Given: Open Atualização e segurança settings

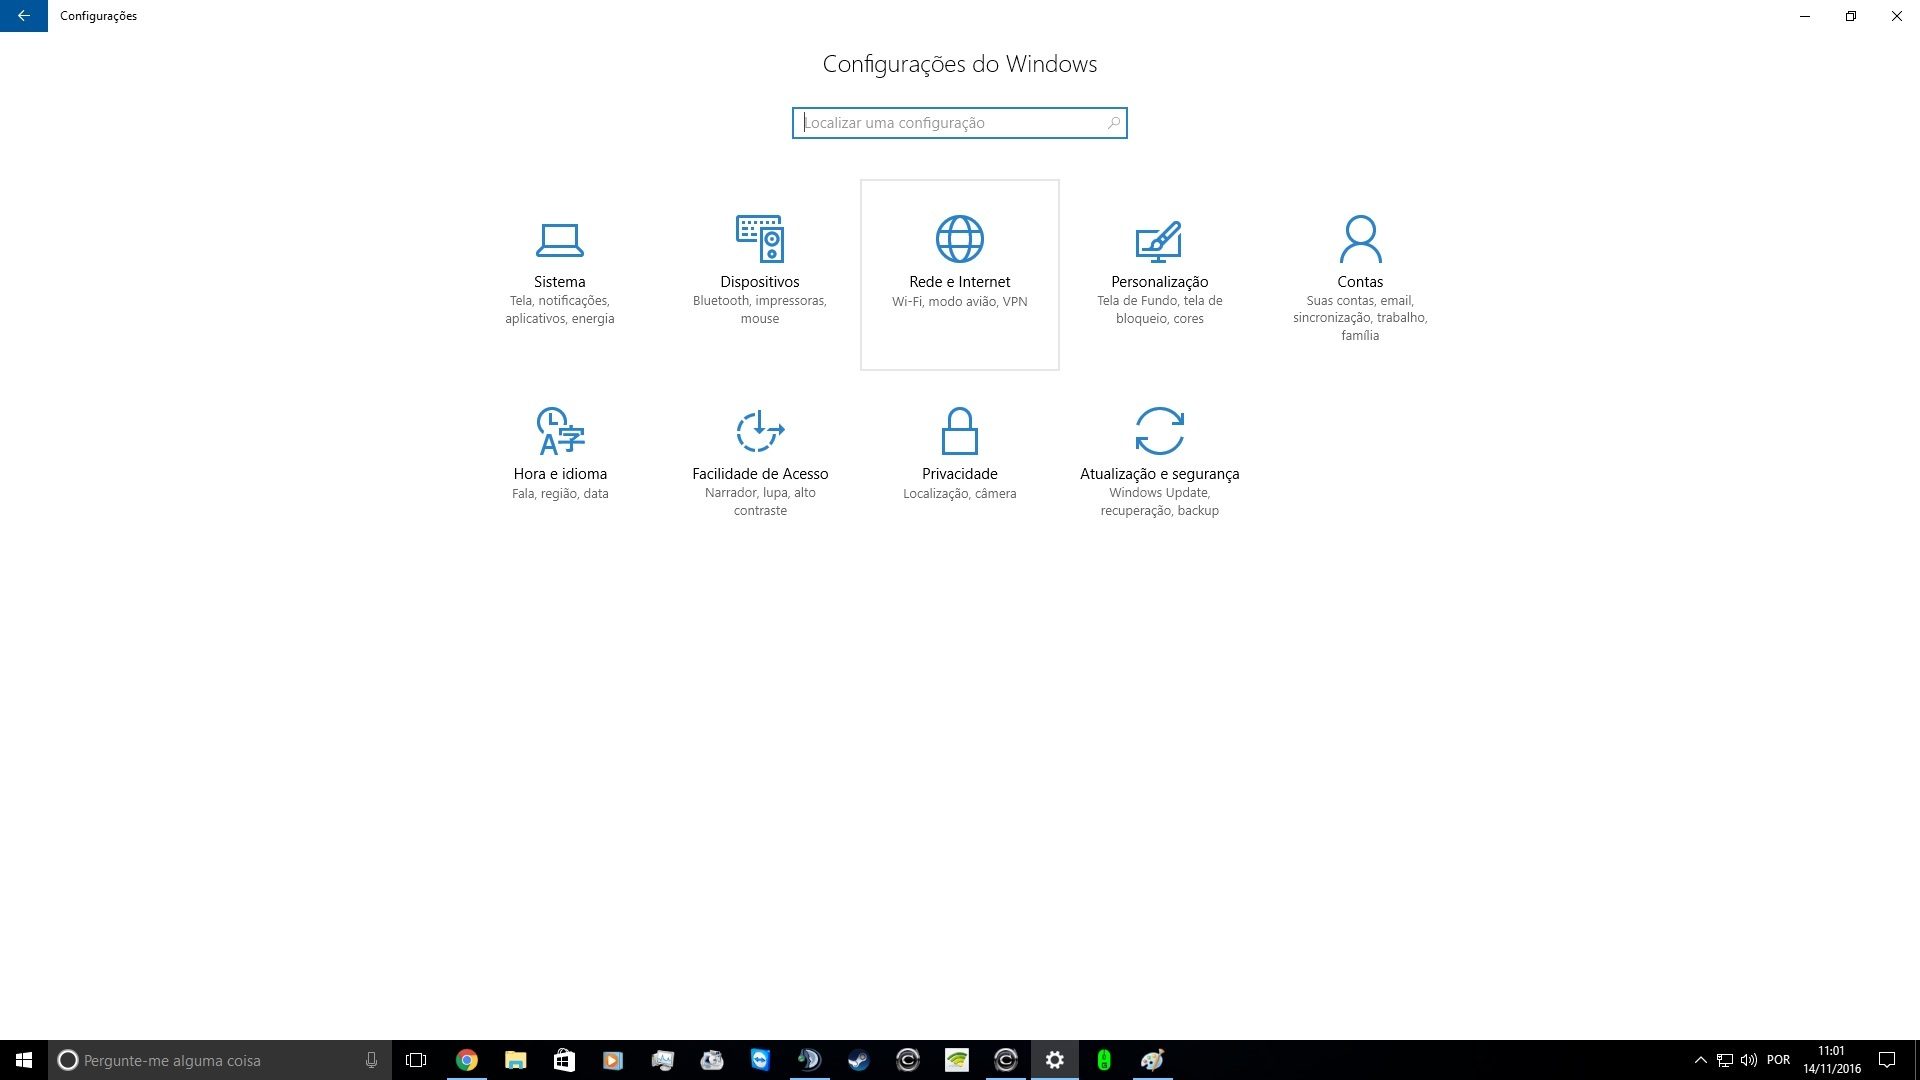Looking at the screenshot, I should coord(1160,466).
